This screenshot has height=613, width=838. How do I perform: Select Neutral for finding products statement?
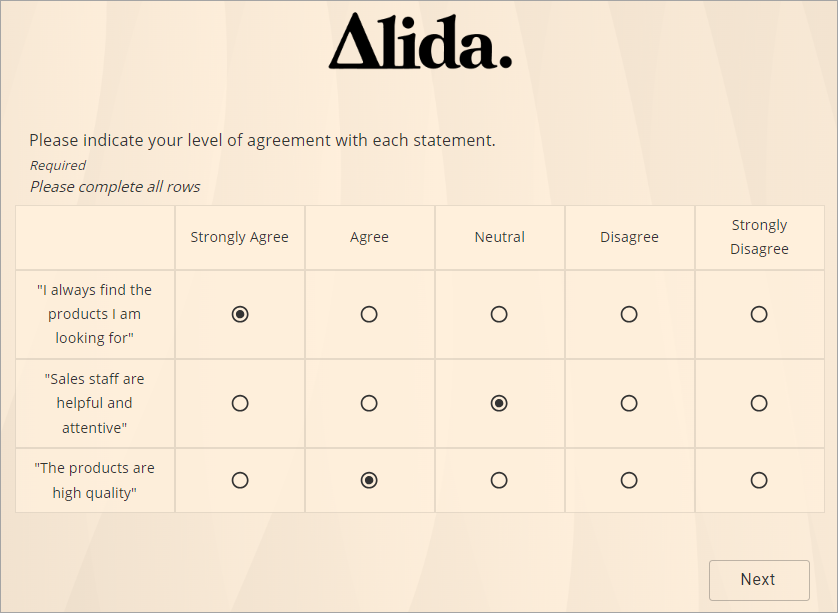pyautogui.click(x=499, y=313)
